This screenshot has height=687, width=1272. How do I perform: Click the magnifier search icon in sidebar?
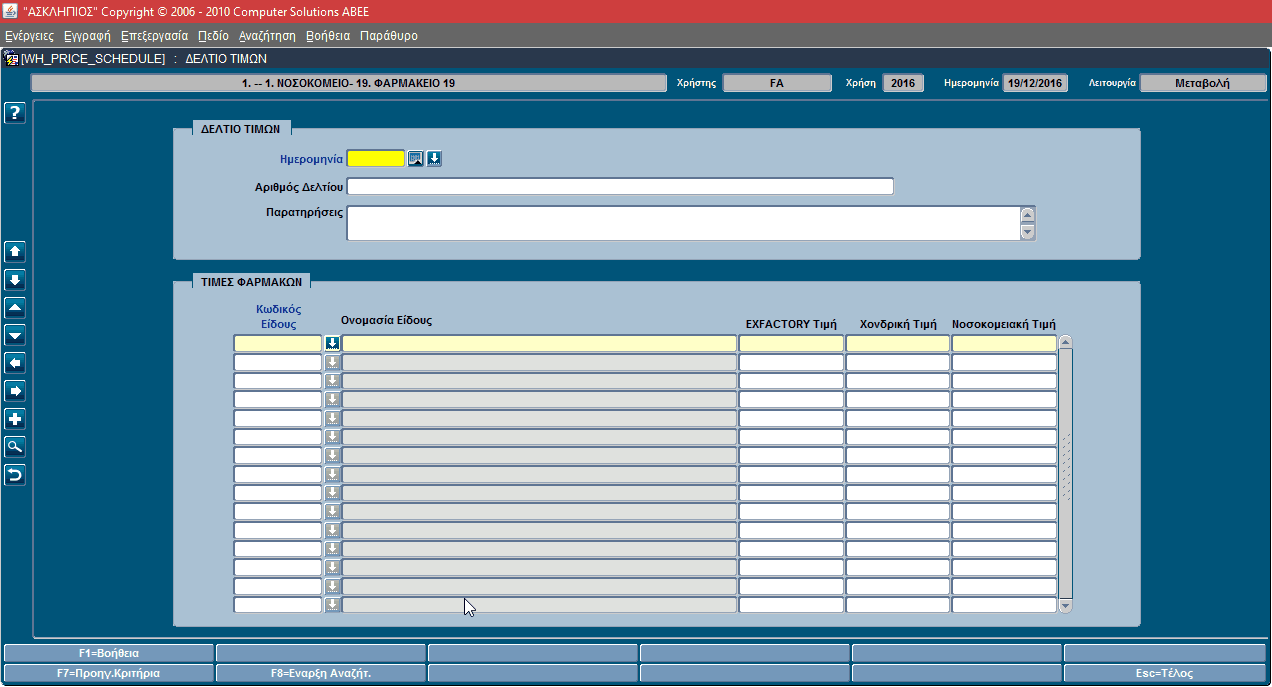click(x=15, y=447)
